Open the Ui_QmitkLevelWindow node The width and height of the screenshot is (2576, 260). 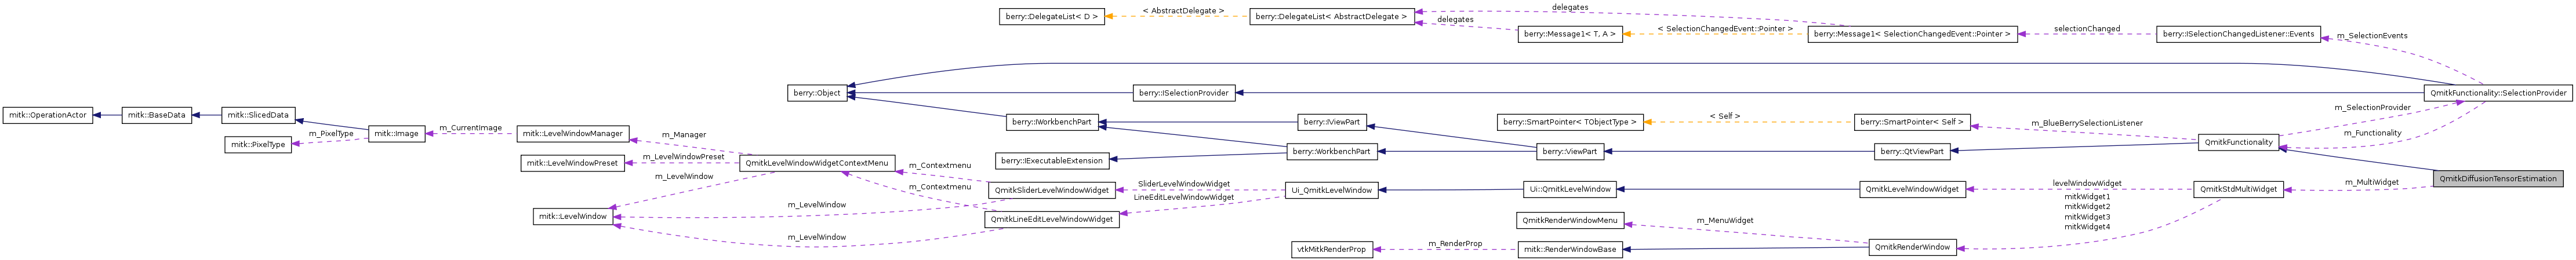coord(1331,190)
